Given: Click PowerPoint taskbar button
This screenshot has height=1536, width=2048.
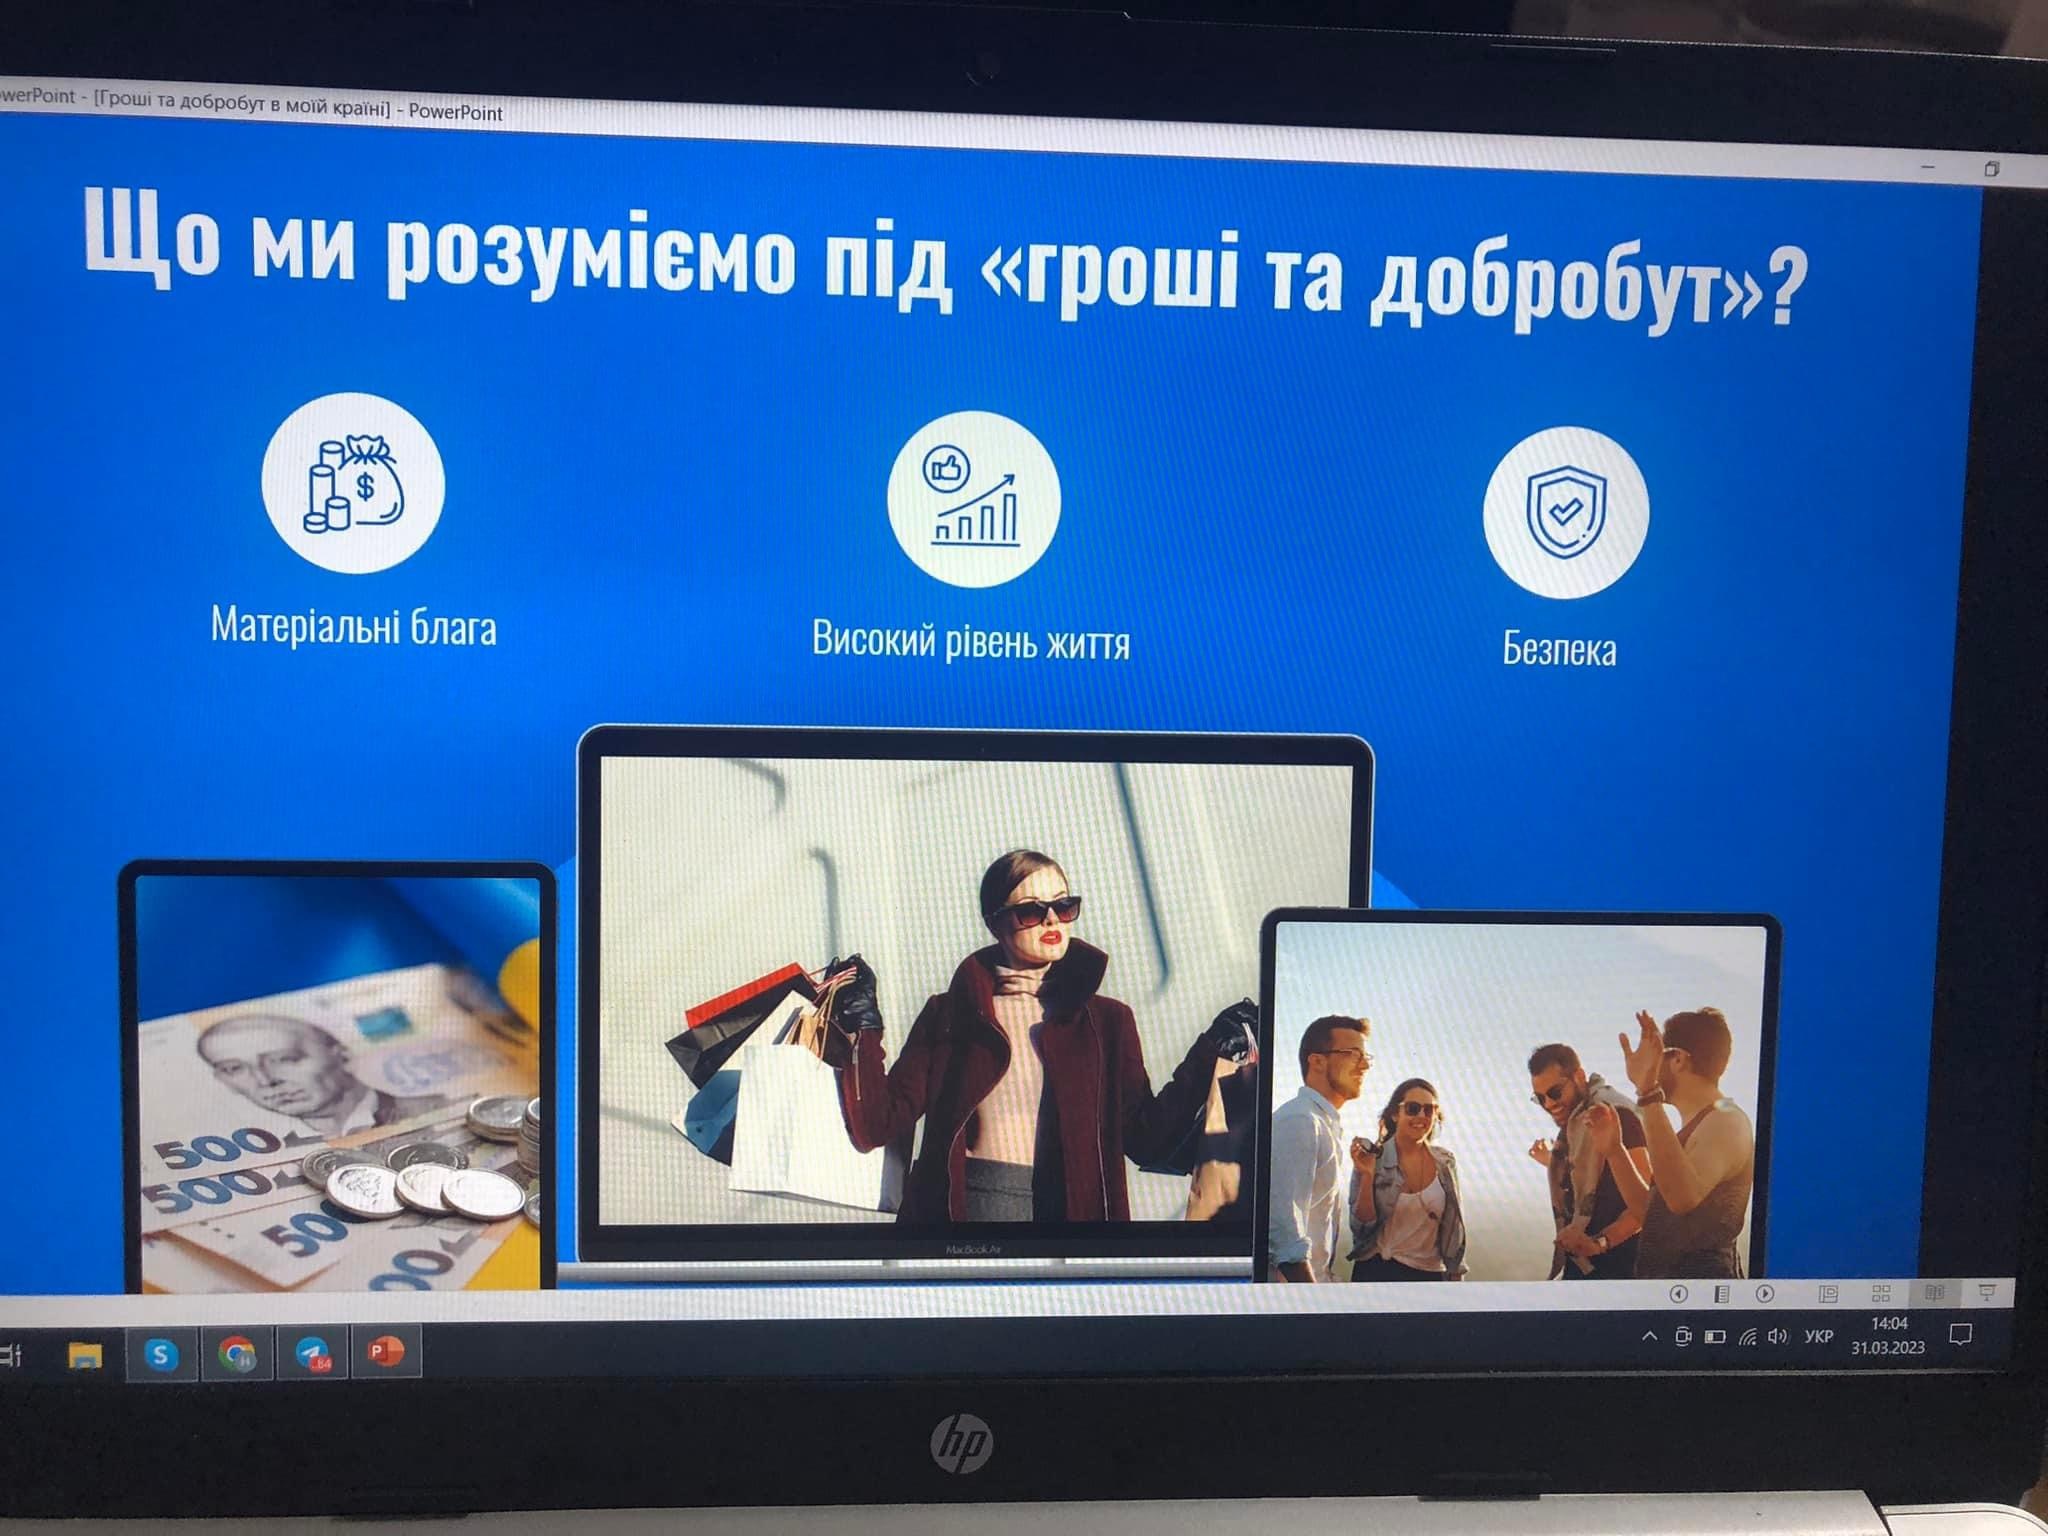Looking at the screenshot, I should [x=386, y=1352].
